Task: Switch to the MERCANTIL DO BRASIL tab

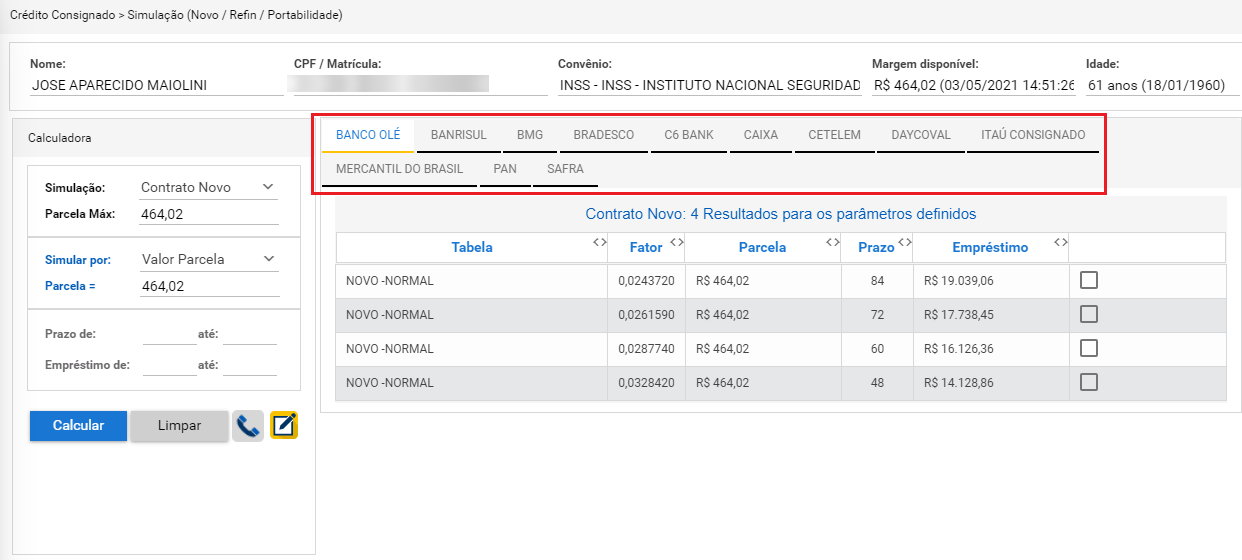Action: click(x=400, y=169)
